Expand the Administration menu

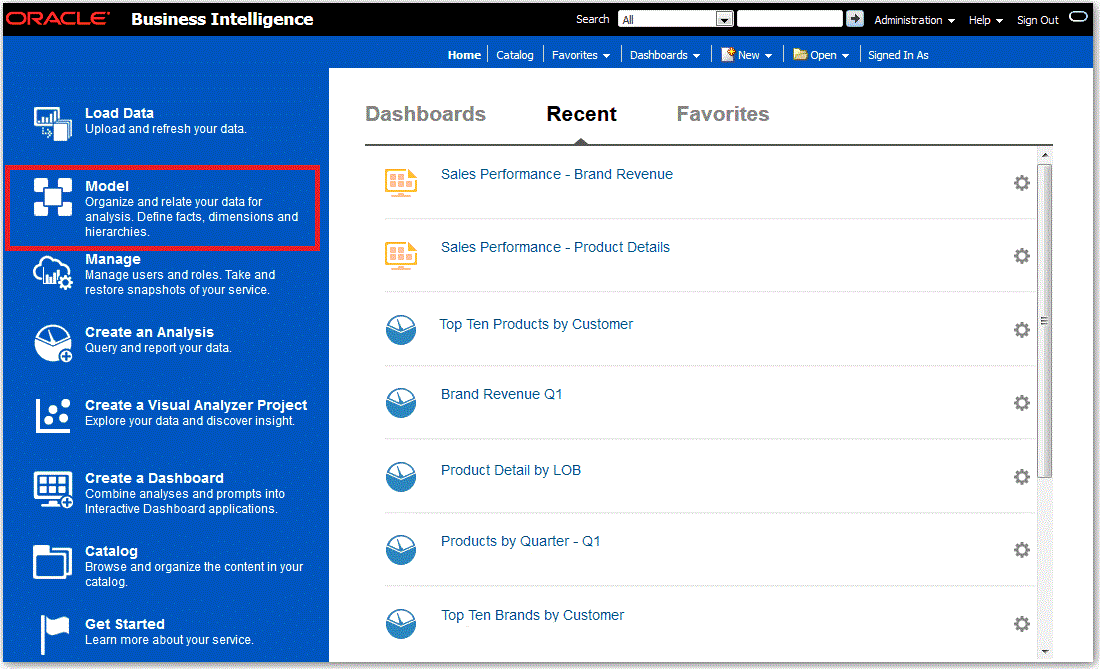point(914,20)
